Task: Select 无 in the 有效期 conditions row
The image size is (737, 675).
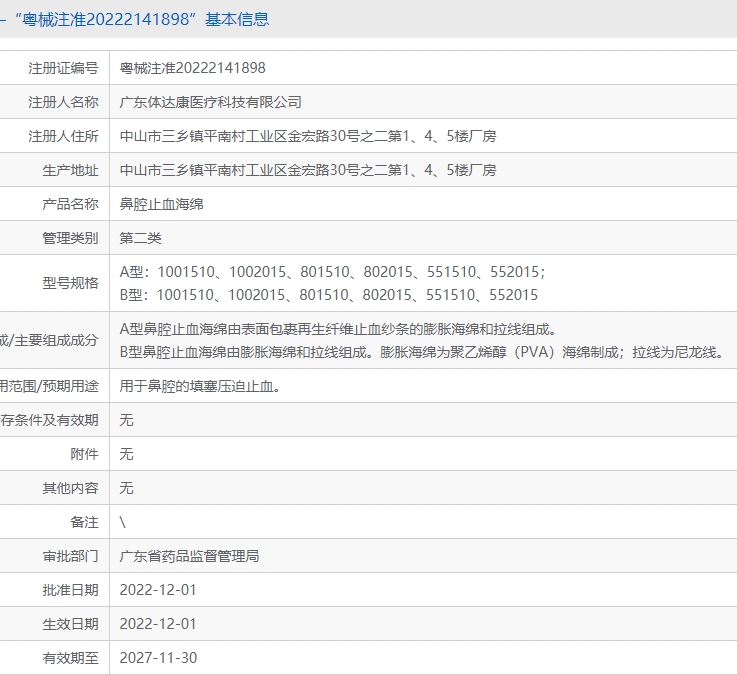Action: pyautogui.click(x=126, y=420)
